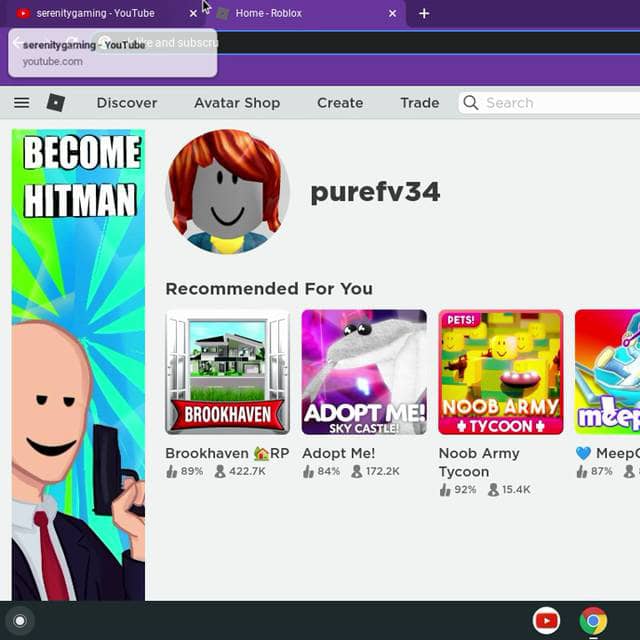The image size is (640, 640).
Task: Close the Home - Roblox tab
Action: (x=392, y=13)
